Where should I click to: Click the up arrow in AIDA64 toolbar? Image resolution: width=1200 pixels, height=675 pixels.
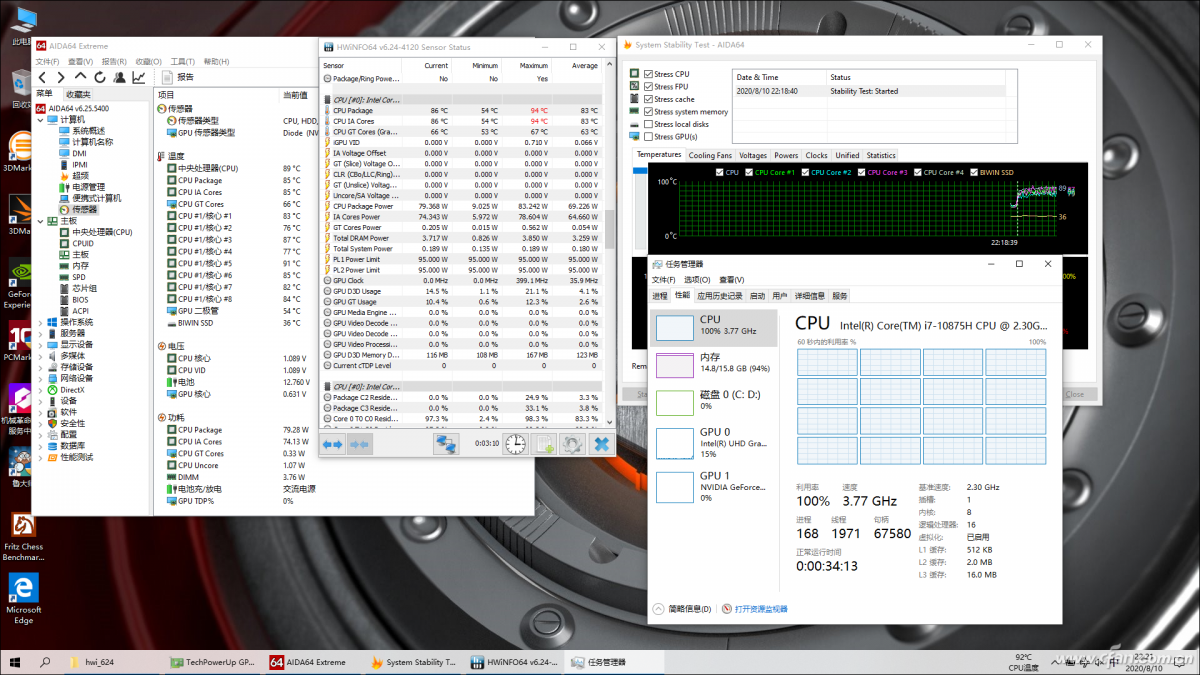tap(81, 77)
